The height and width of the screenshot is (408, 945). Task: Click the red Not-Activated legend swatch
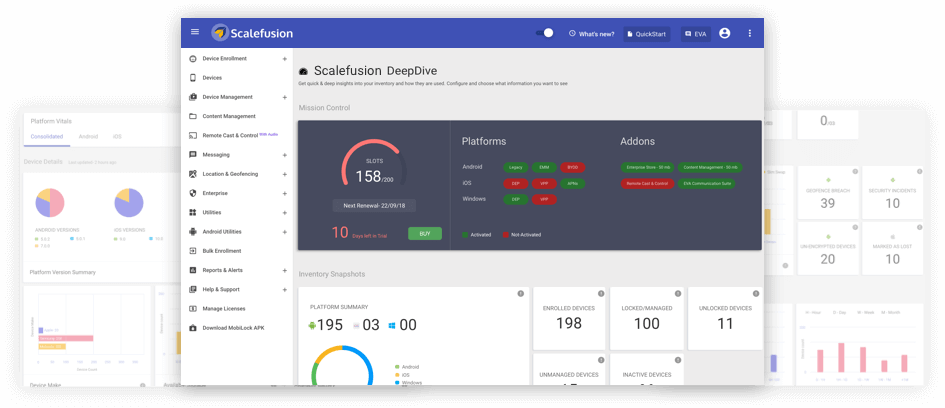(x=505, y=234)
